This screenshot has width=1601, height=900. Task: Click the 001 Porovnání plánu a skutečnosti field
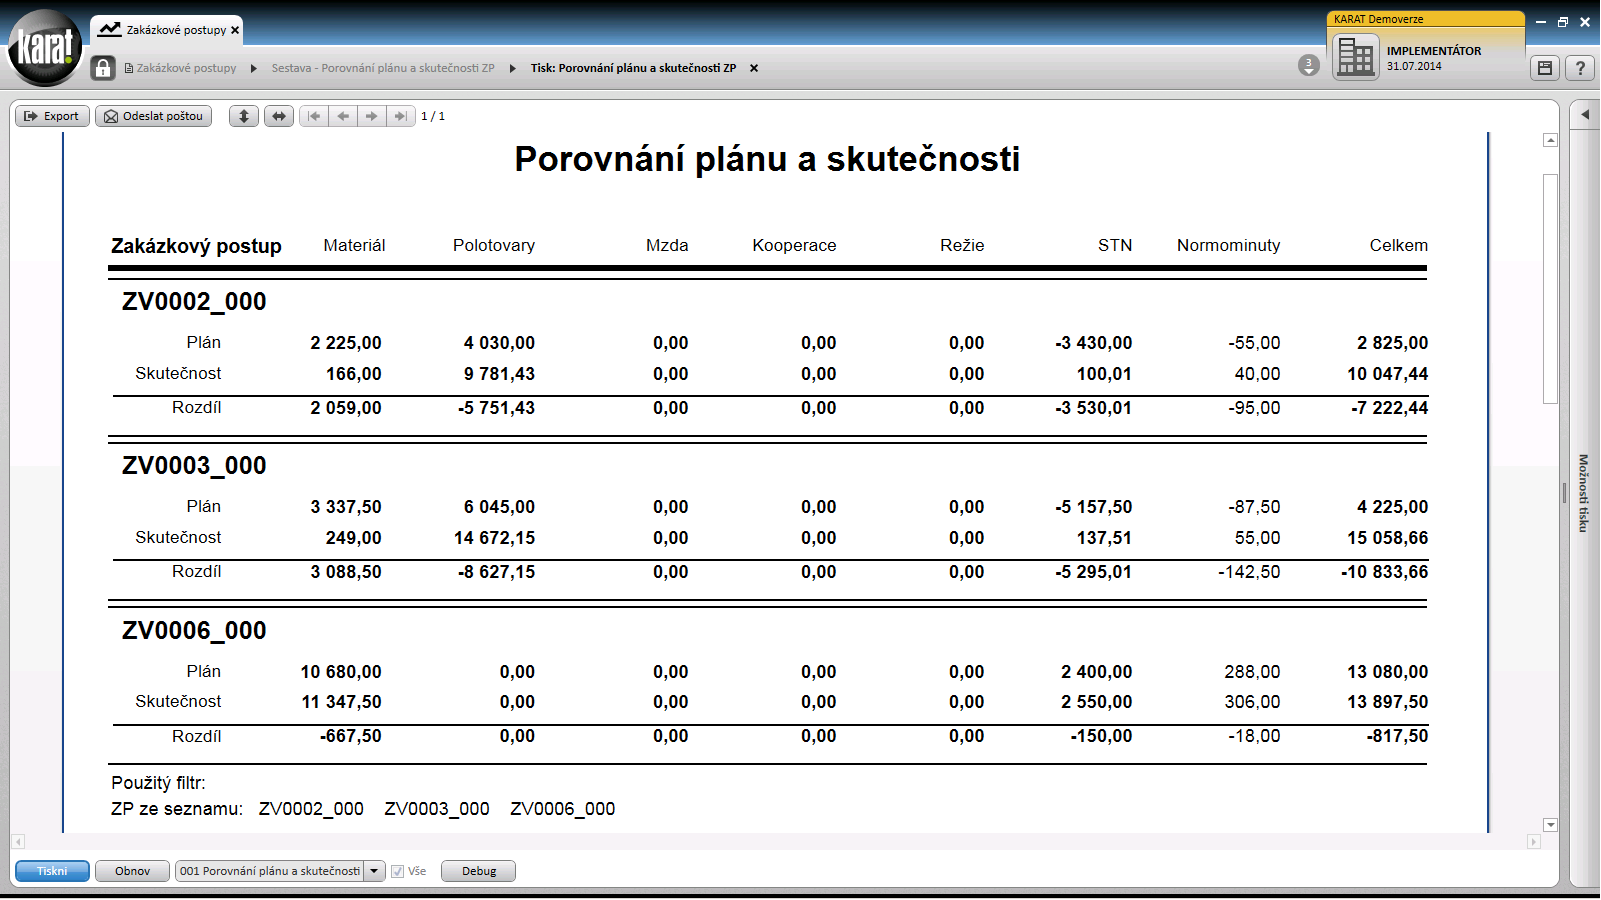pyautogui.click(x=270, y=871)
